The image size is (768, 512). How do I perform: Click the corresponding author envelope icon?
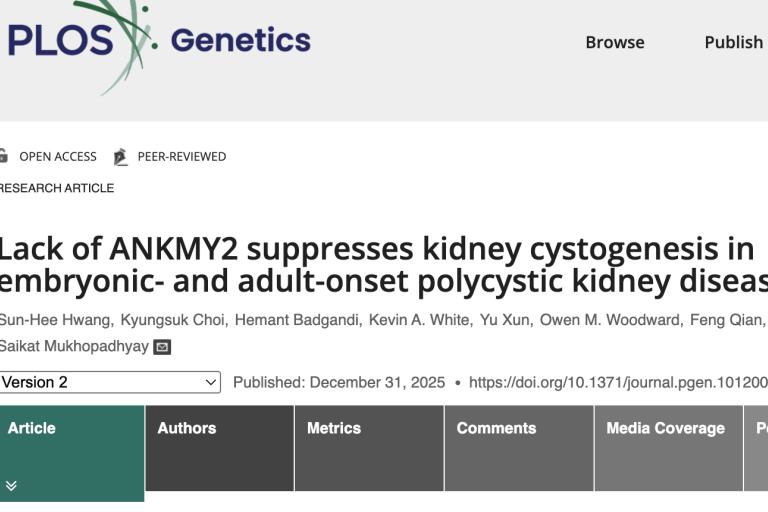pos(162,347)
